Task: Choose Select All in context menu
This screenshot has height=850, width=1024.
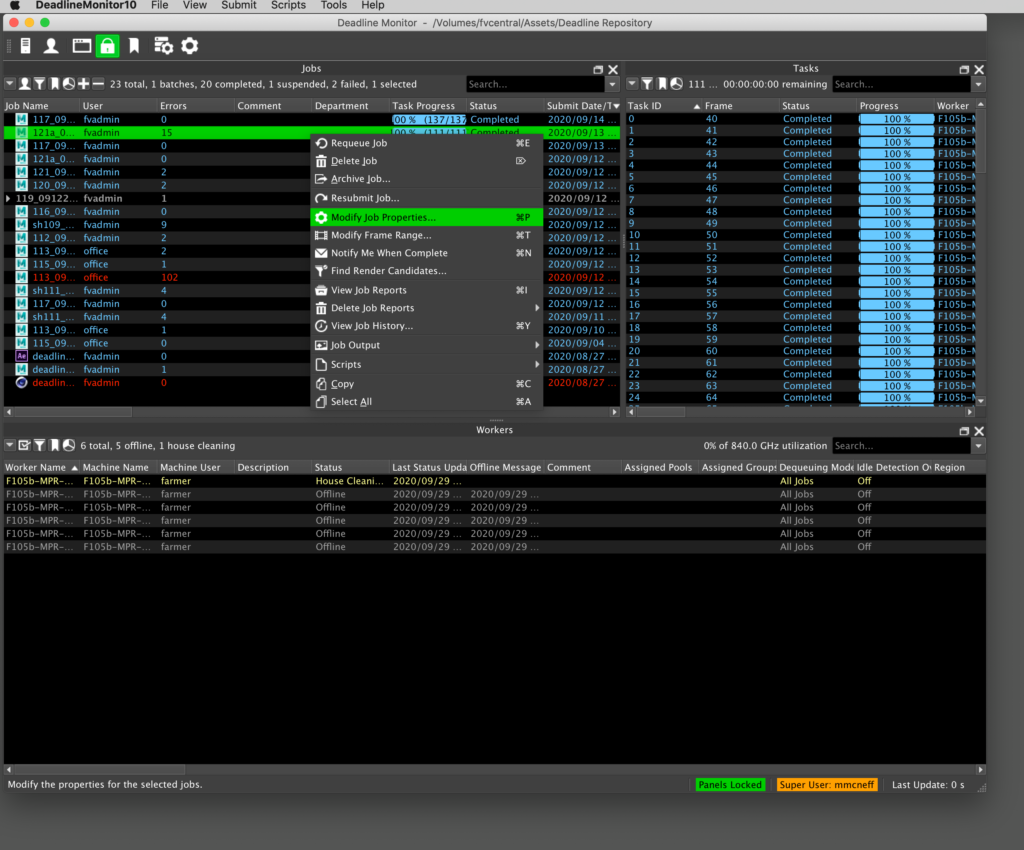Action: 427,401
